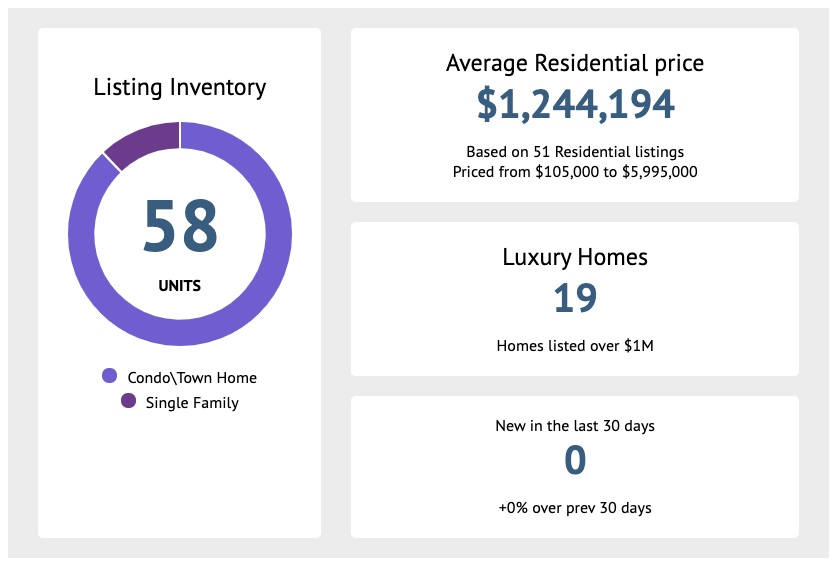The height and width of the screenshot is (568, 837).
Task: Click the "Priced from $105,000 to $5,995,000" line
Action: click(575, 171)
